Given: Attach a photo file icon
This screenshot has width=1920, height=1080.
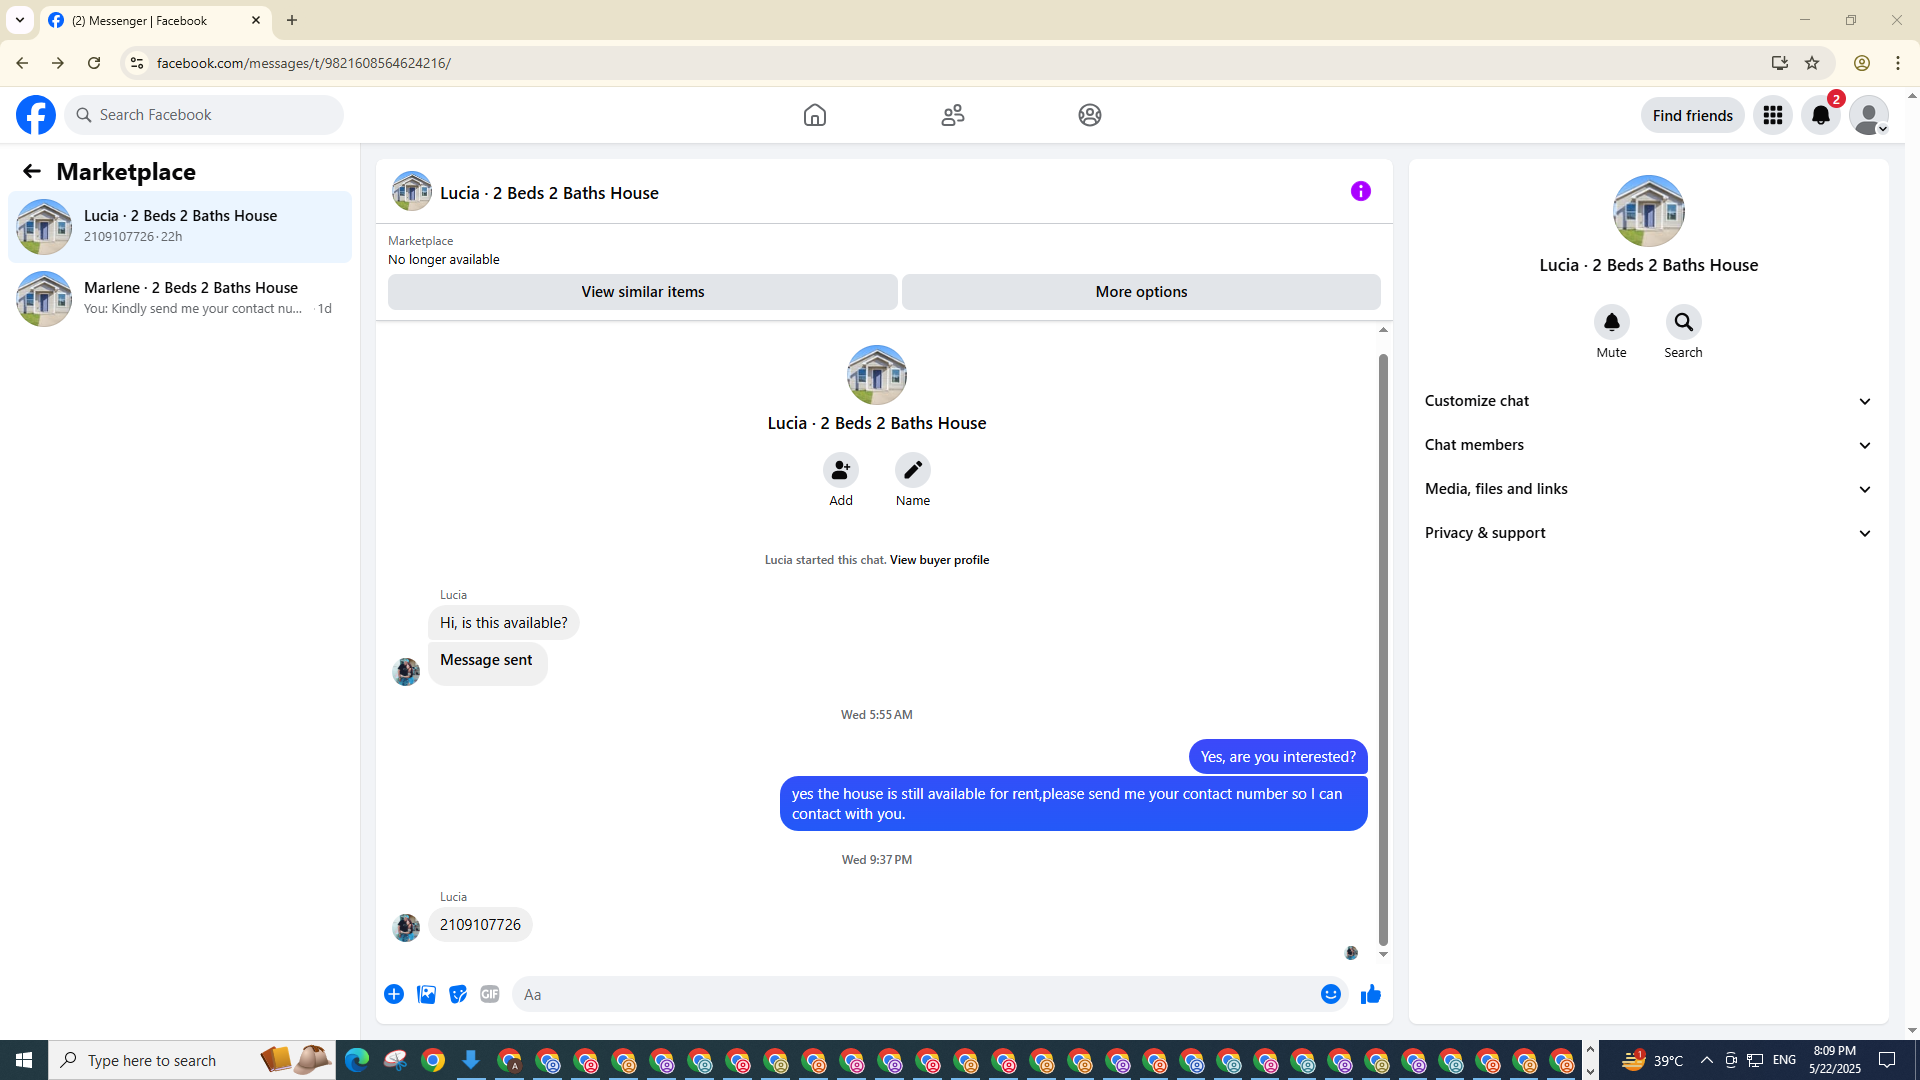Looking at the screenshot, I should 426,994.
